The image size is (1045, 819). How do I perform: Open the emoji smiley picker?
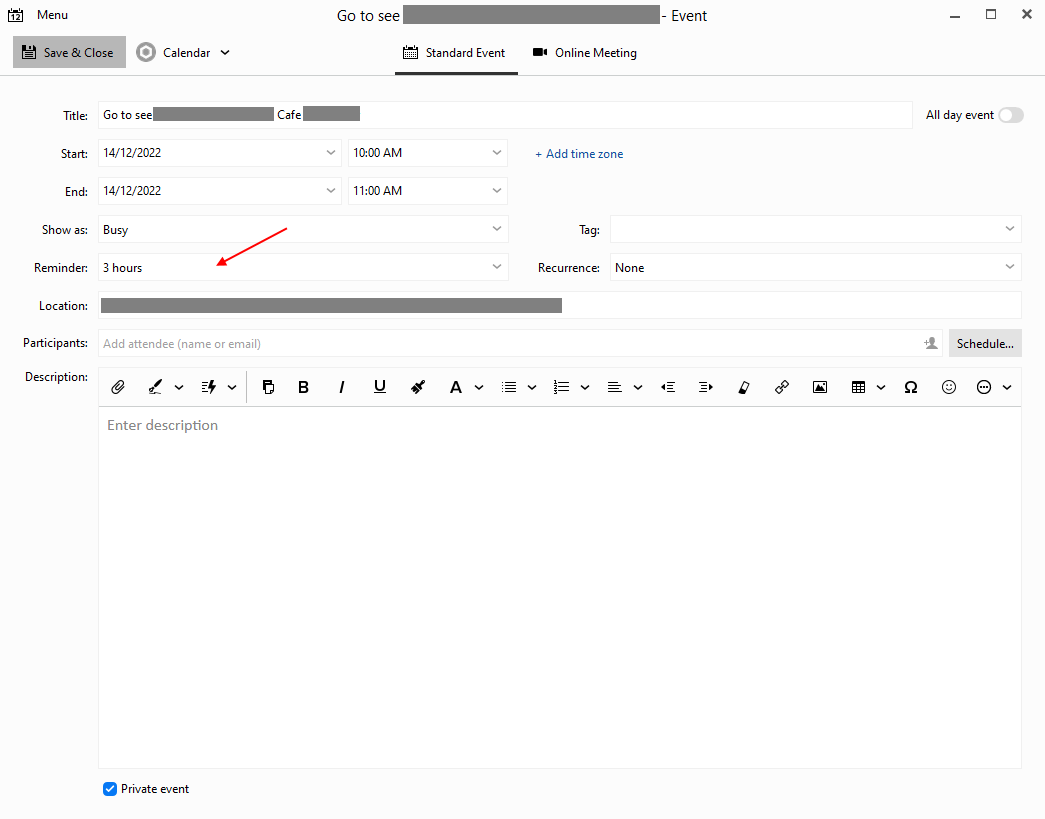(x=949, y=387)
